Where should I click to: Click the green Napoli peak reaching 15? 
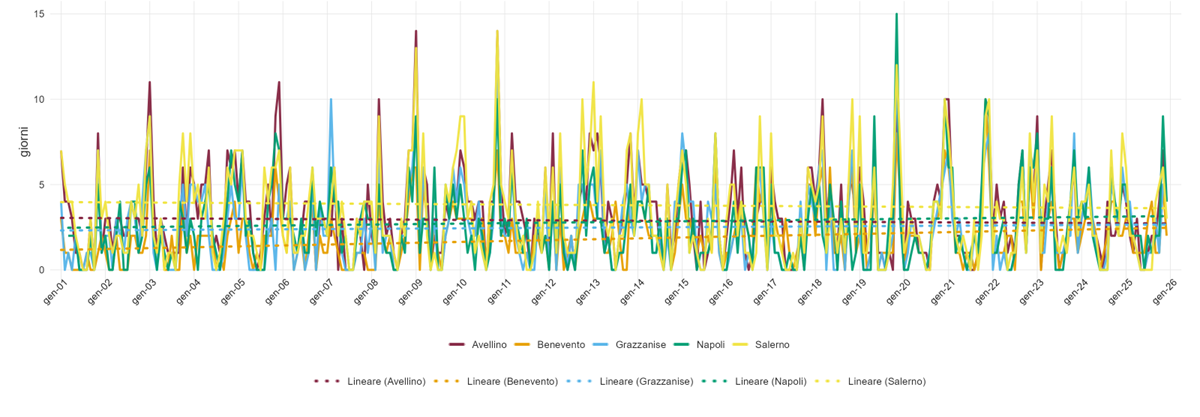pos(896,15)
